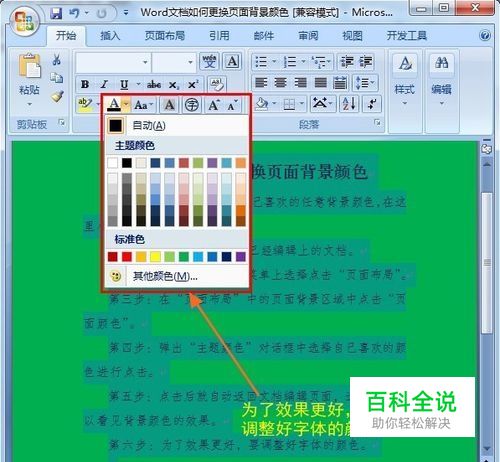Choose 自动(A) automatic font color
The width and height of the screenshot is (500, 462).
[x=177, y=126]
